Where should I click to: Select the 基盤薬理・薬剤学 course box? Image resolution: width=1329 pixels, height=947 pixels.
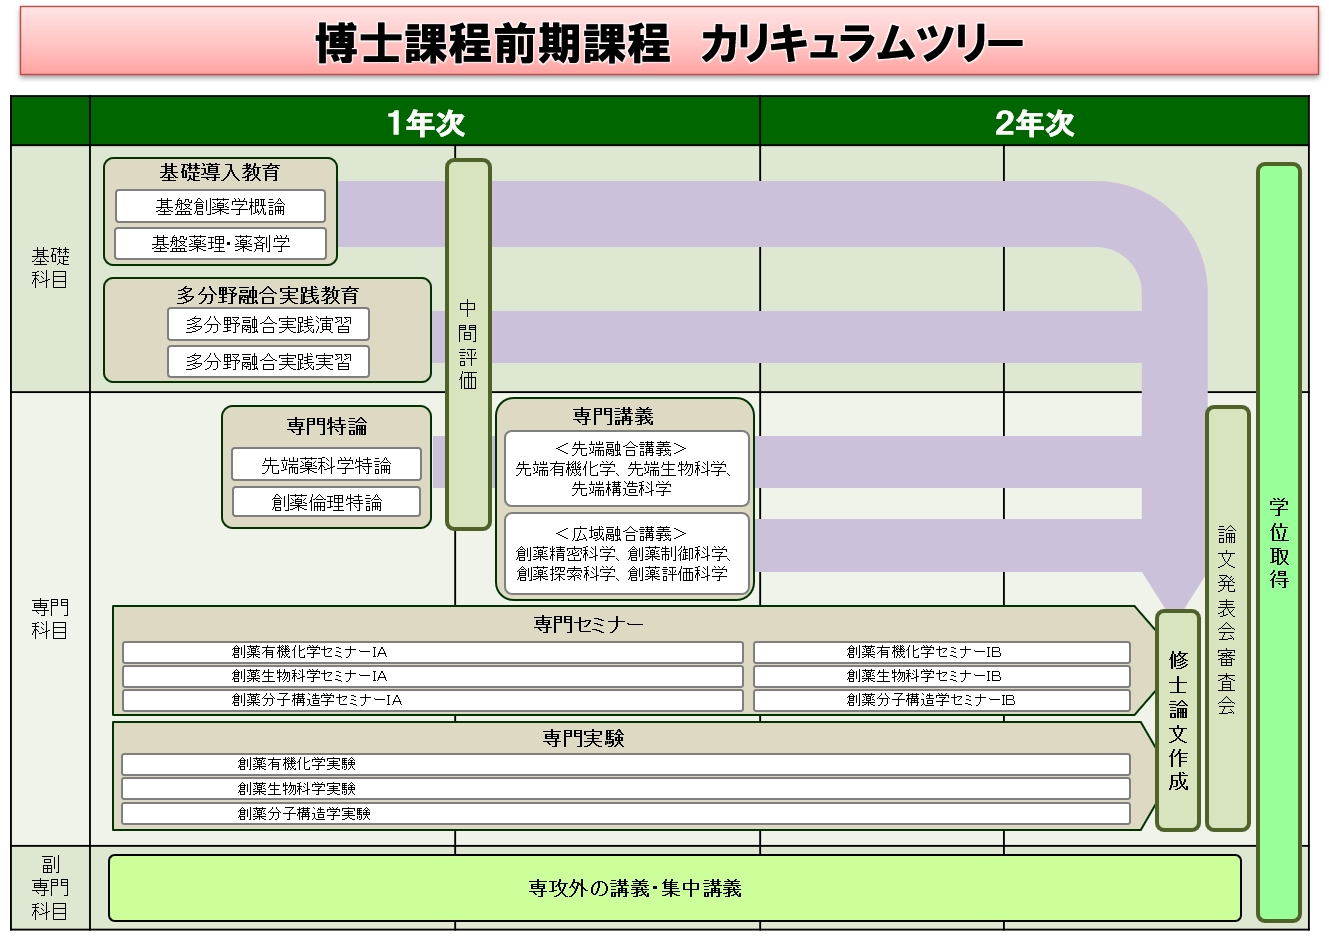220,243
